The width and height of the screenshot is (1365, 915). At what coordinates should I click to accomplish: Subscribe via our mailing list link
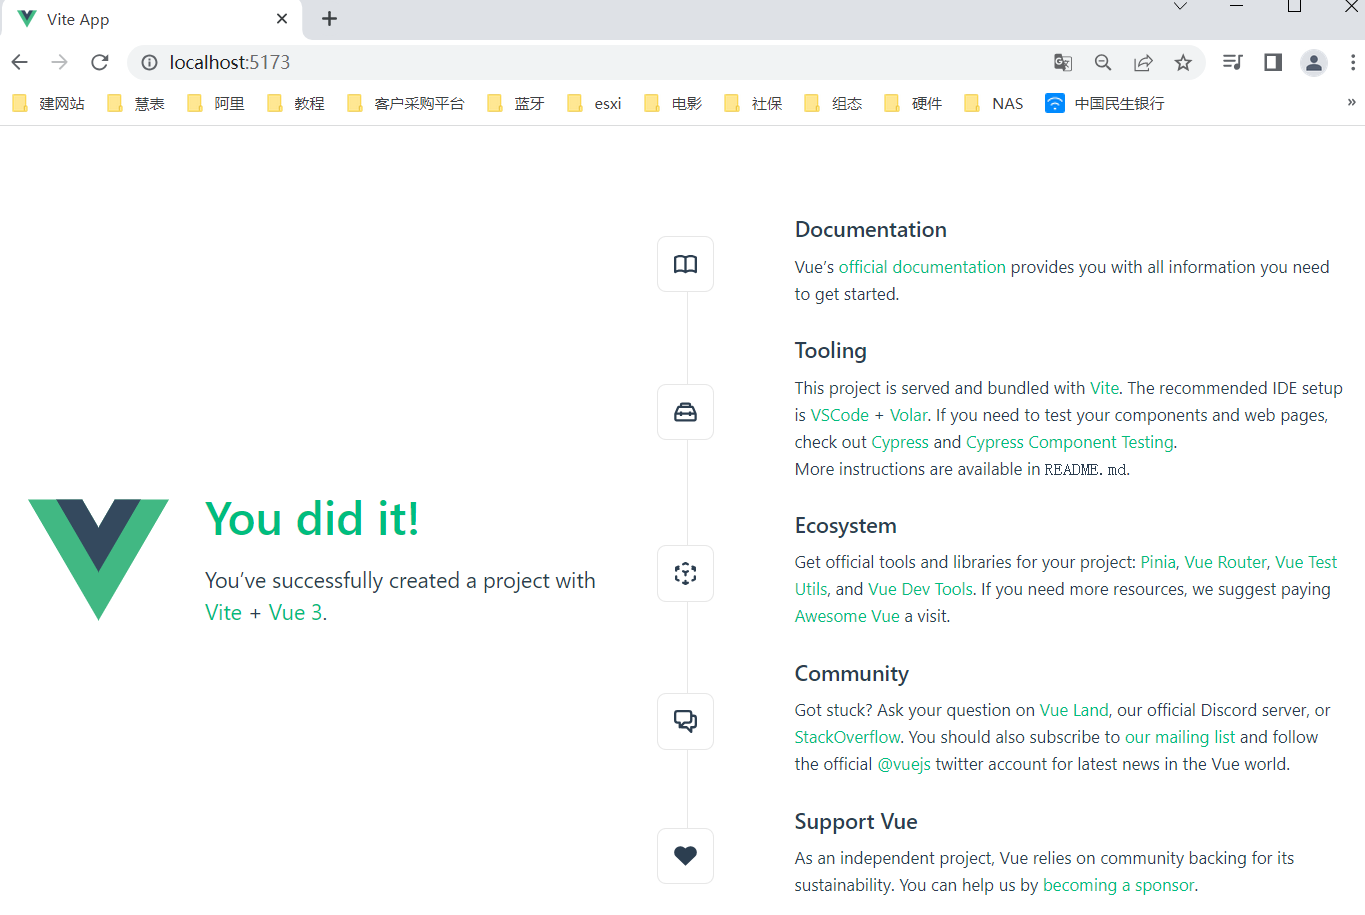click(1180, 737)
